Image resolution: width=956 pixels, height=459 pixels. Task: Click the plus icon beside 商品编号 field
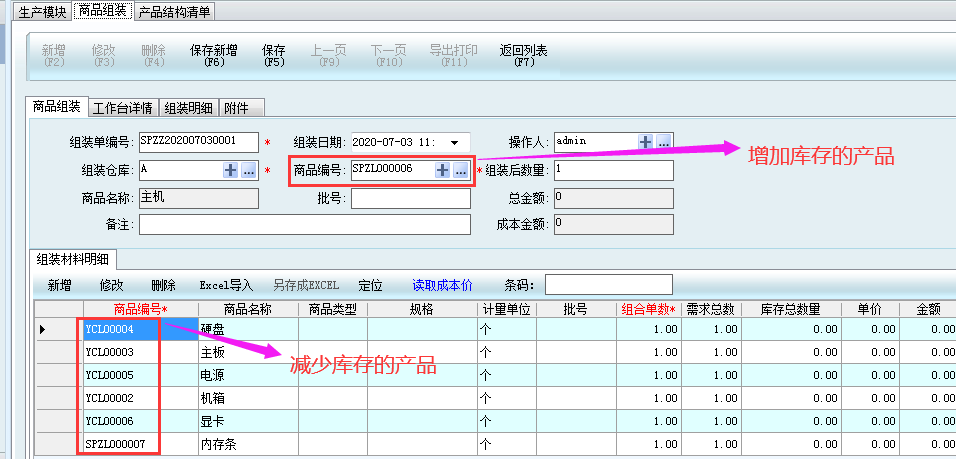click(442, 171)
